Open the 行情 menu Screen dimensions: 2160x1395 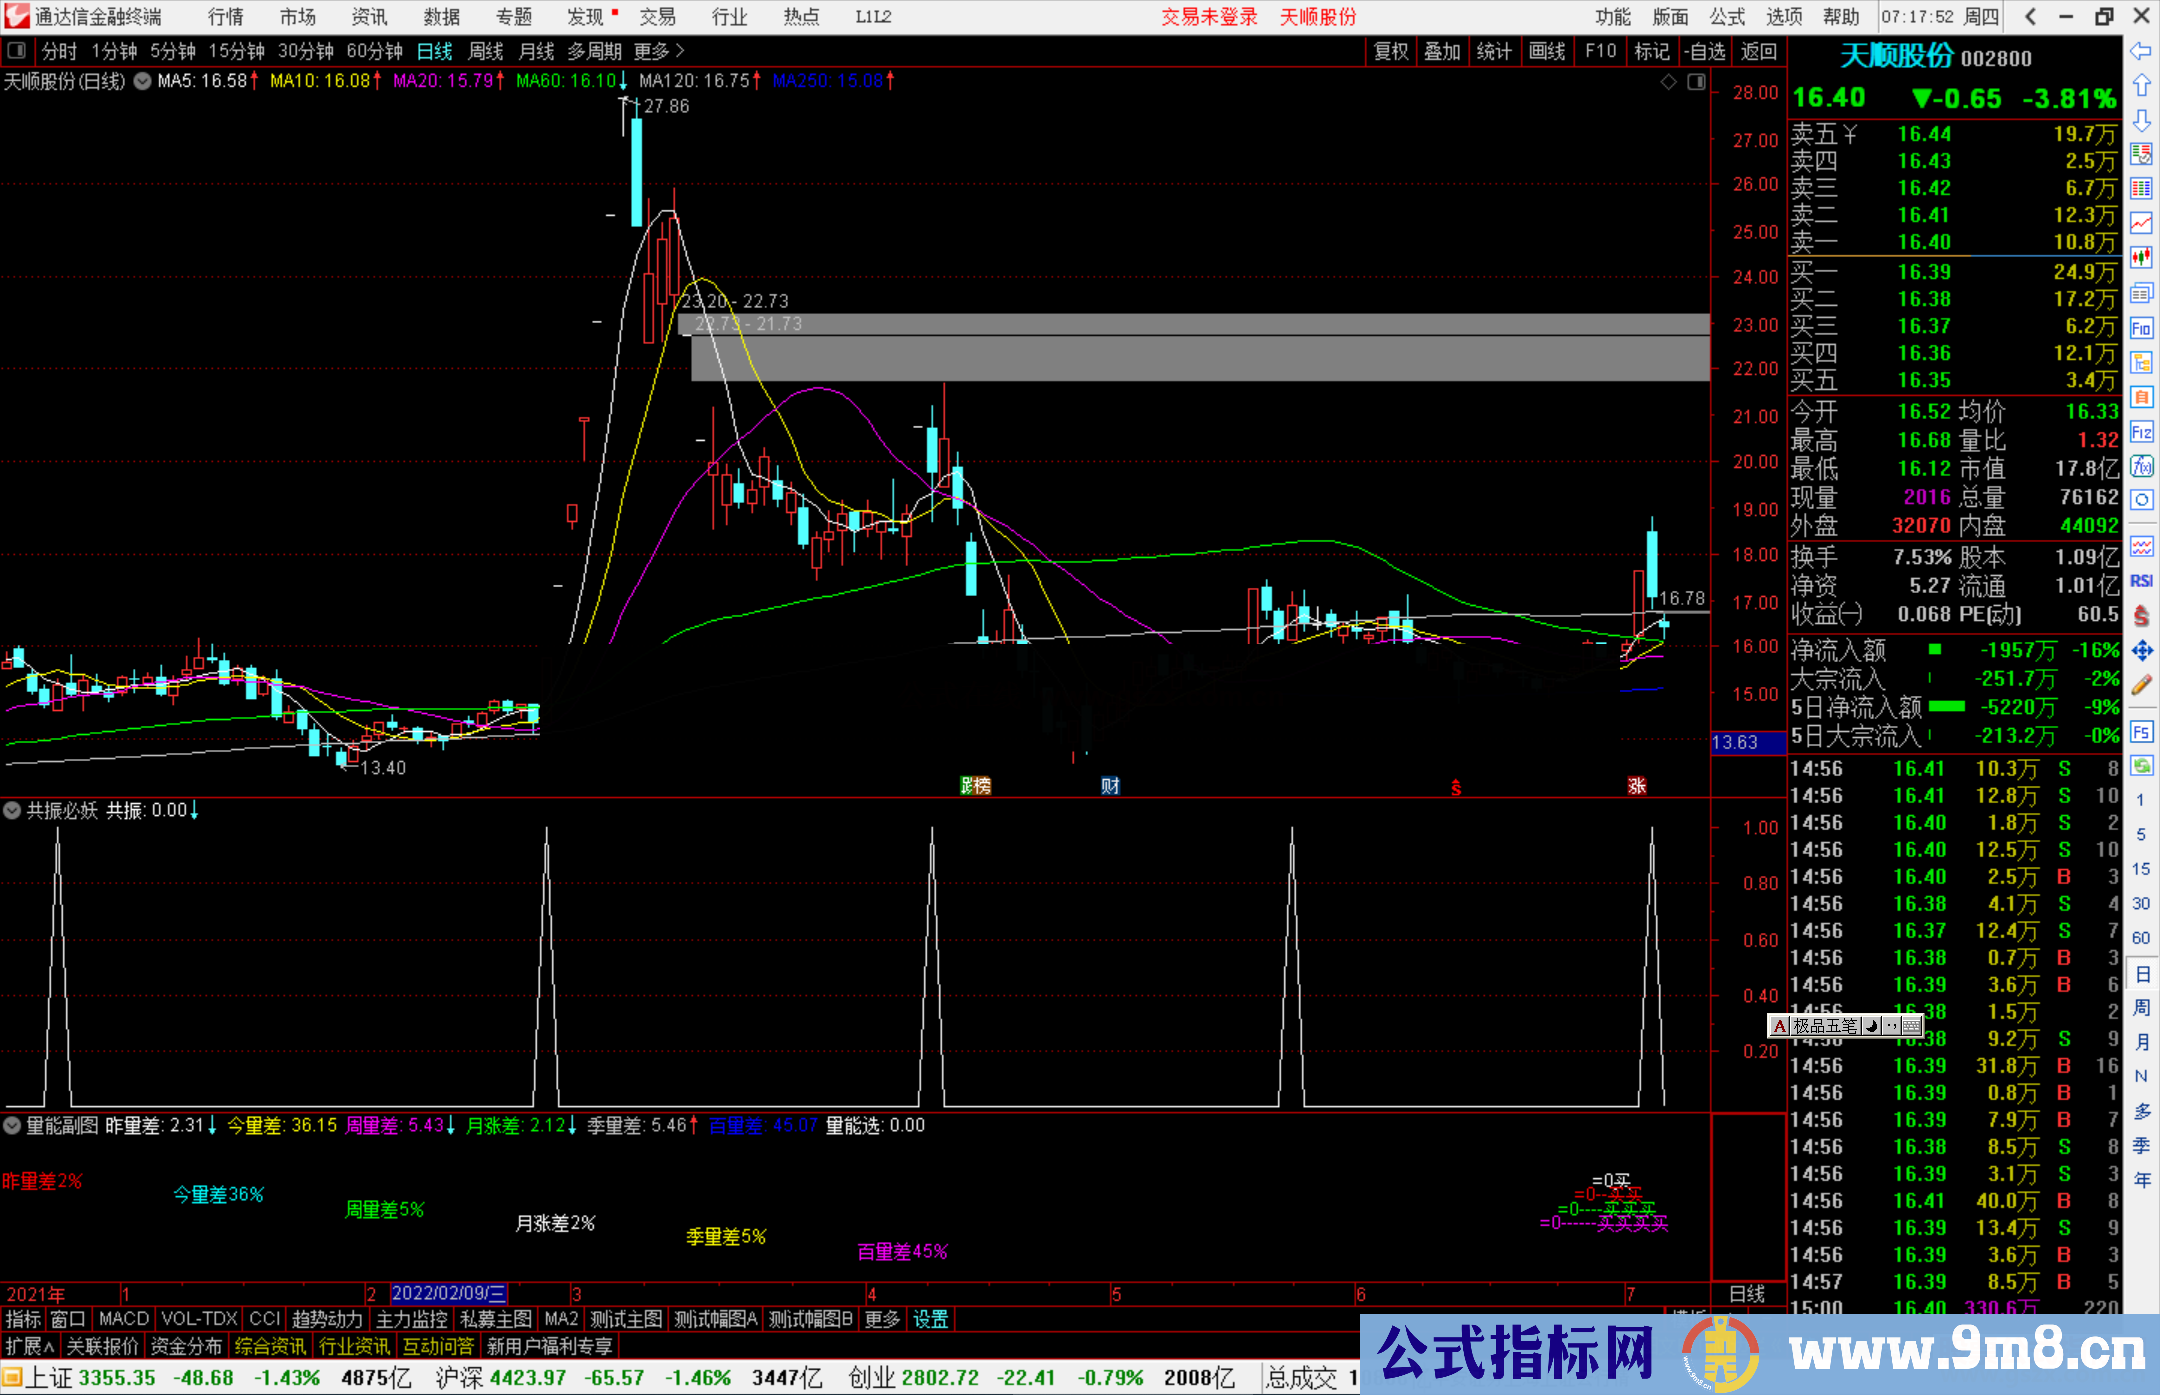[x=225, y=17]
